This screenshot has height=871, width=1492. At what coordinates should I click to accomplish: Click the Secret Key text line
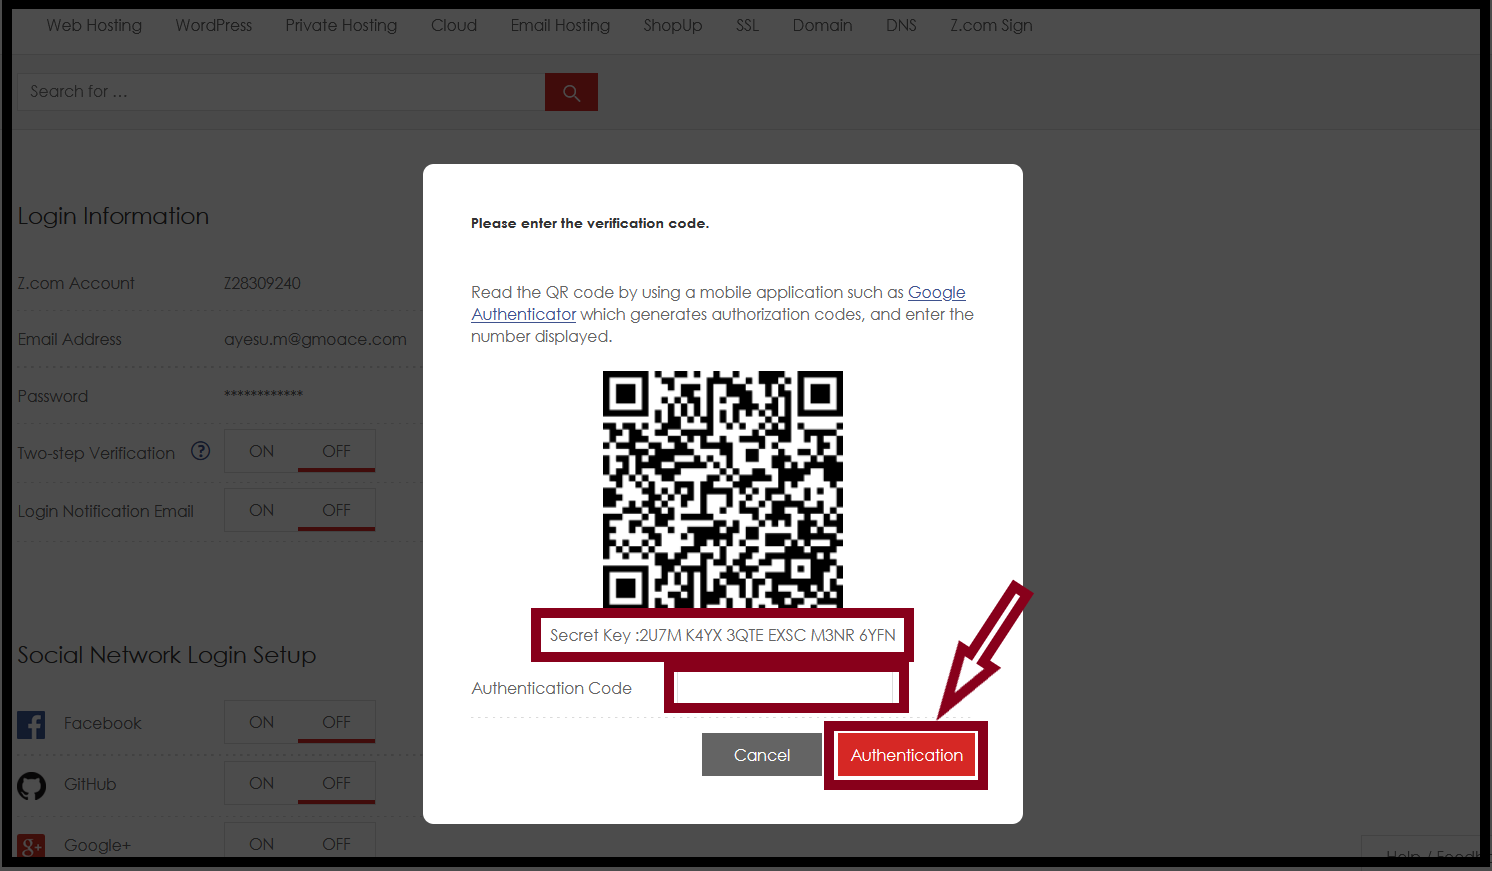pos(723,635)
